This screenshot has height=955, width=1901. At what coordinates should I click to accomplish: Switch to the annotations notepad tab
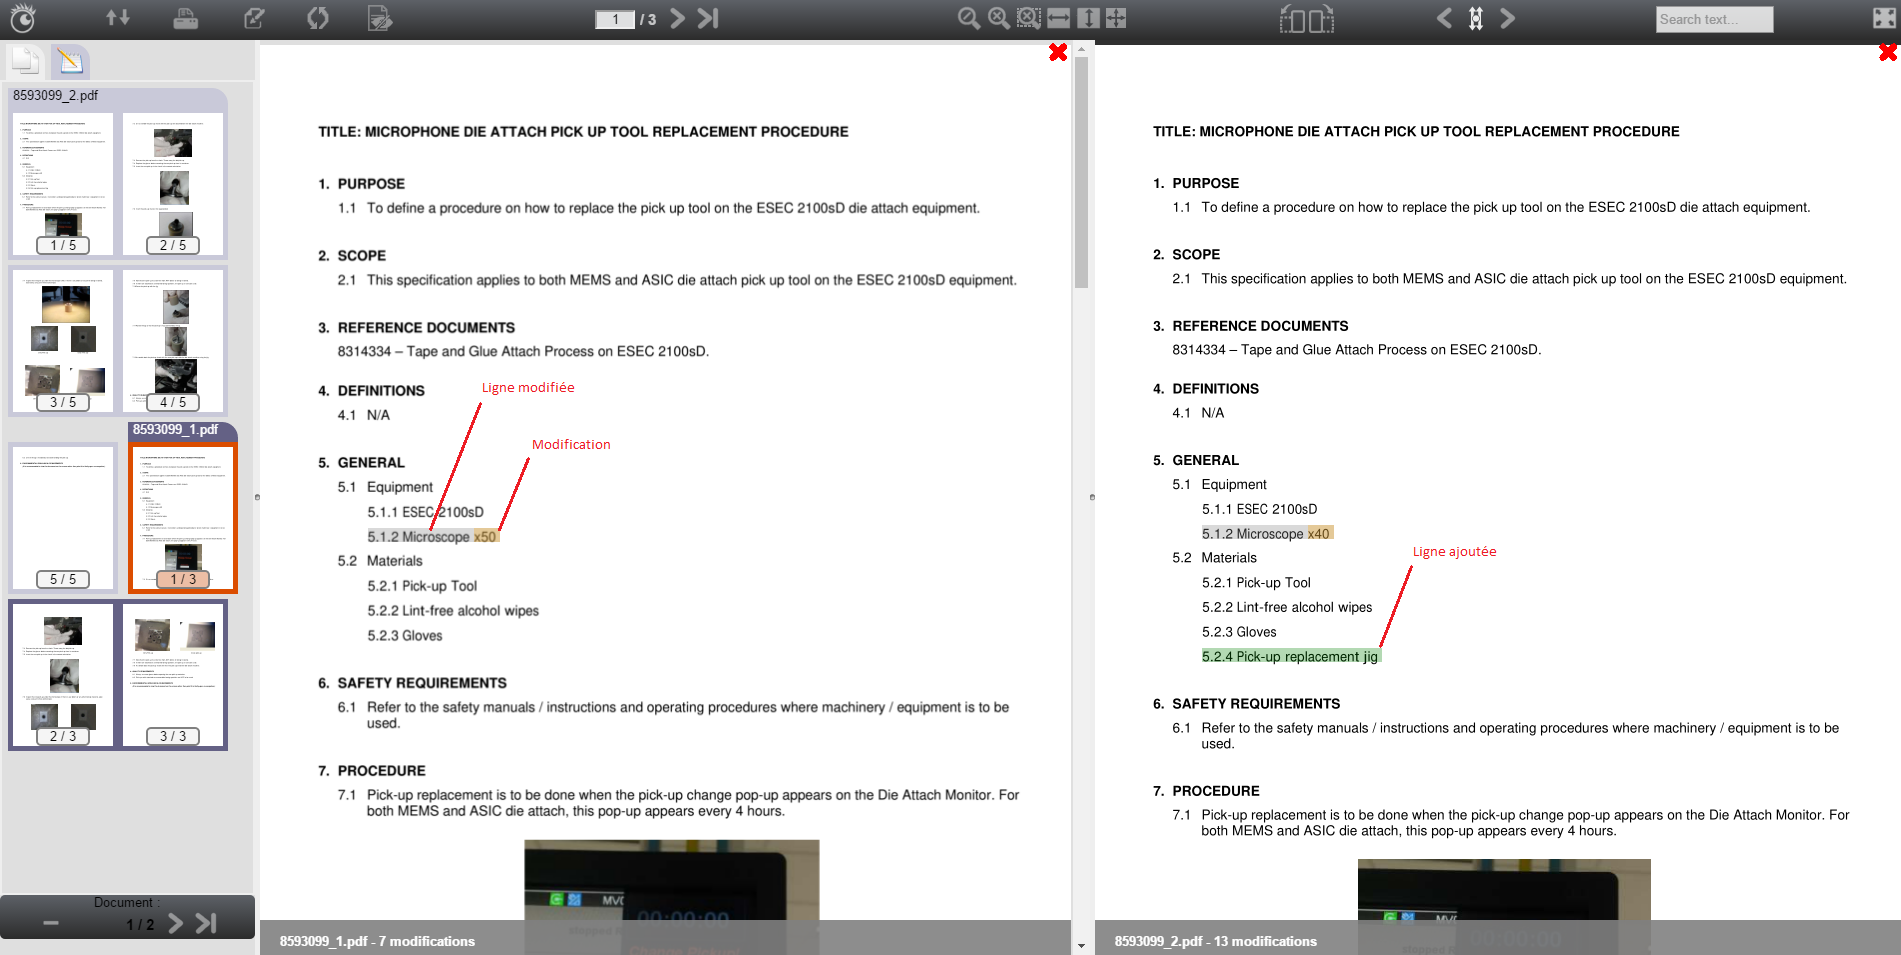pyautogui.click(x=70, y=62)
